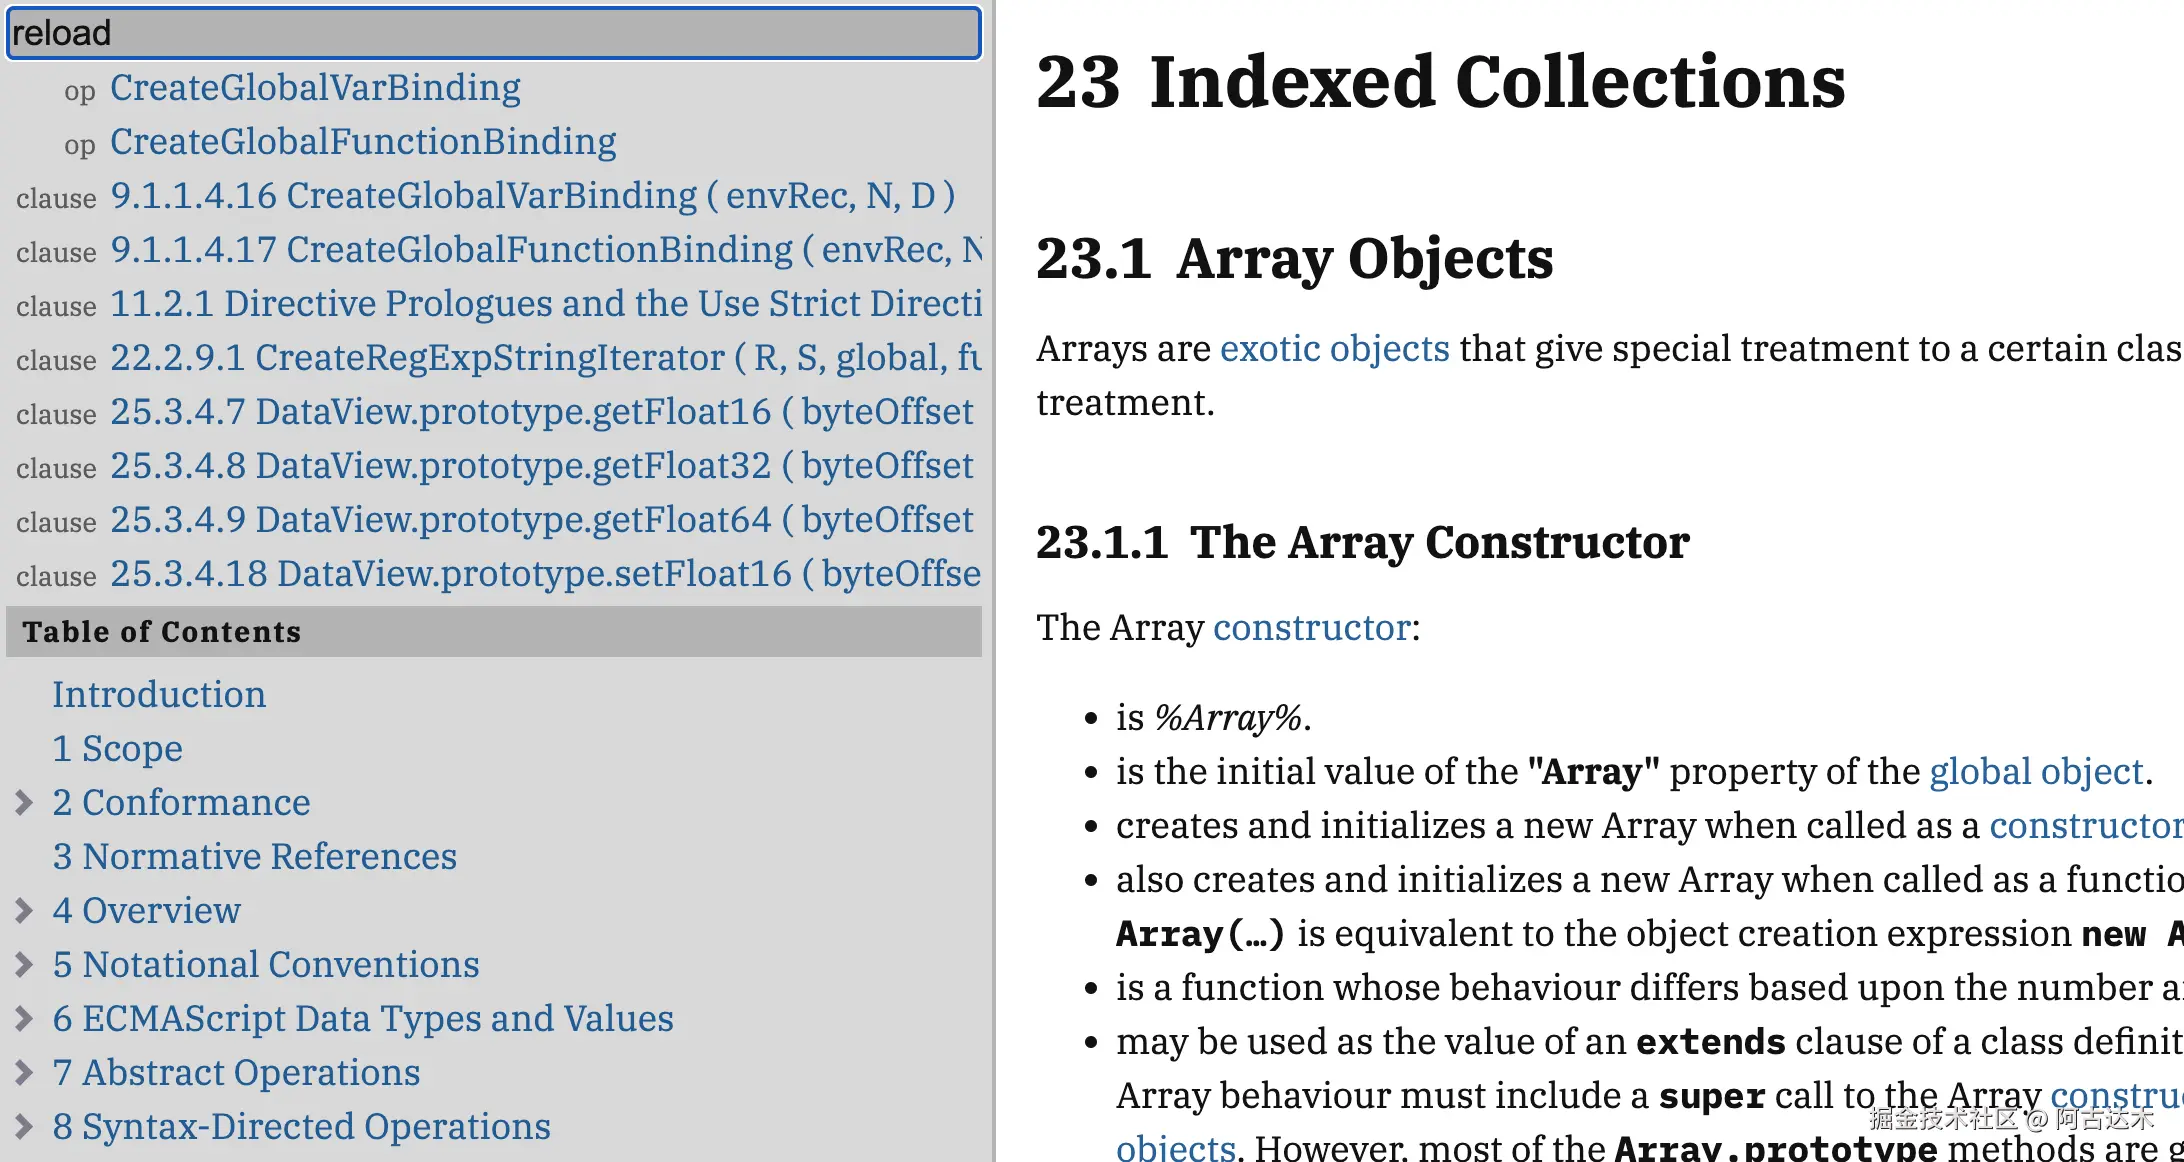Open clause 25.3.4.18 setFloat16 result

tap(546, 574)
